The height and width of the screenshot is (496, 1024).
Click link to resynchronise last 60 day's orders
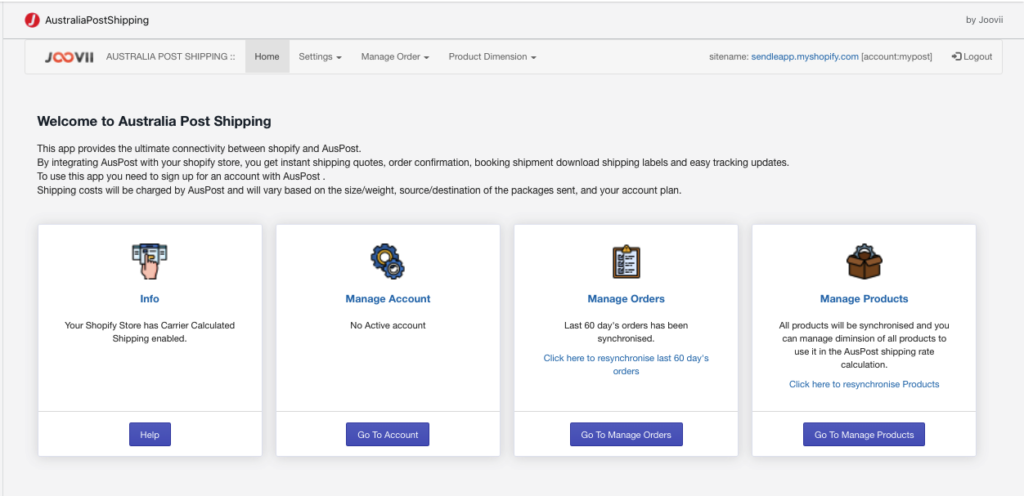(626, 365)
